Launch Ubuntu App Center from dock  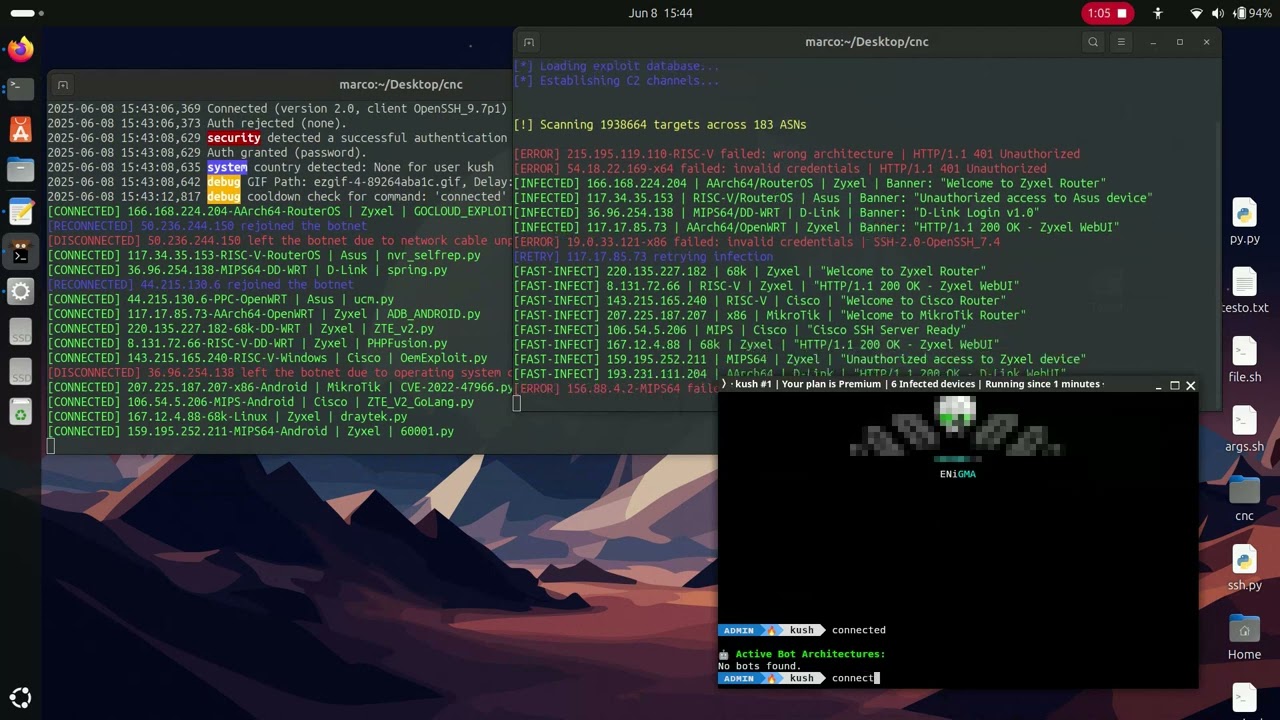click(x=20, y=129)
